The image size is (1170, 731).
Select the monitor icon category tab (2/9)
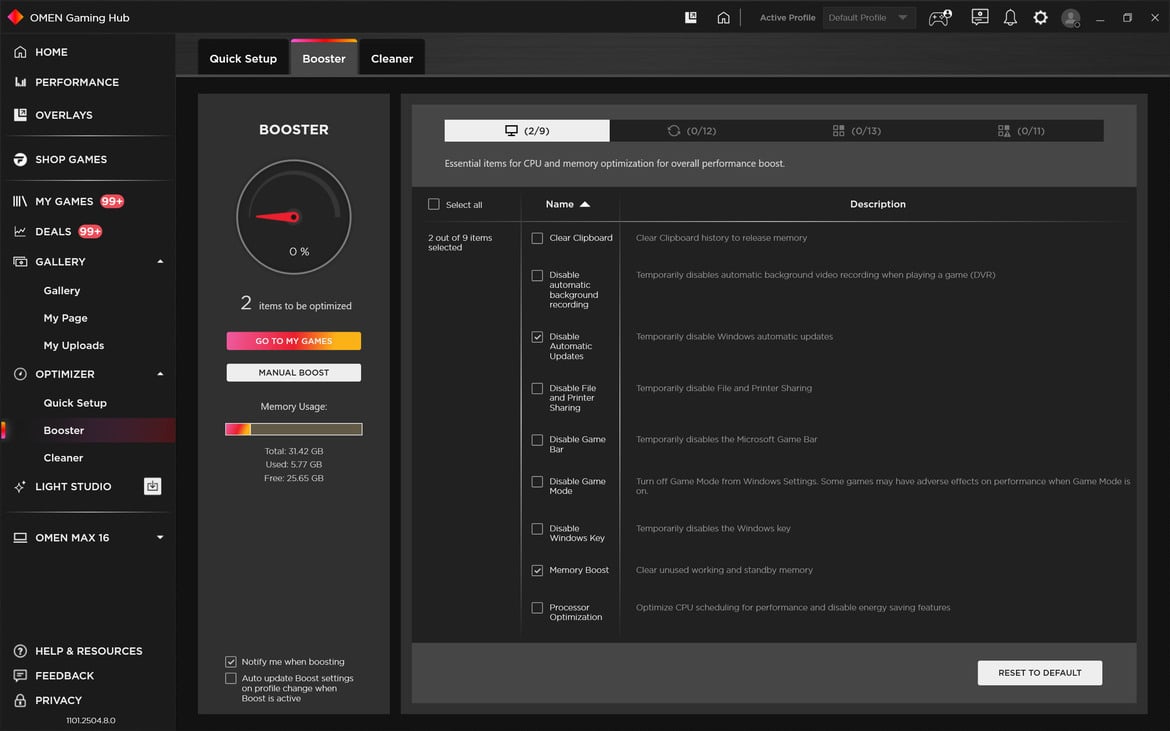coord(527,131)
